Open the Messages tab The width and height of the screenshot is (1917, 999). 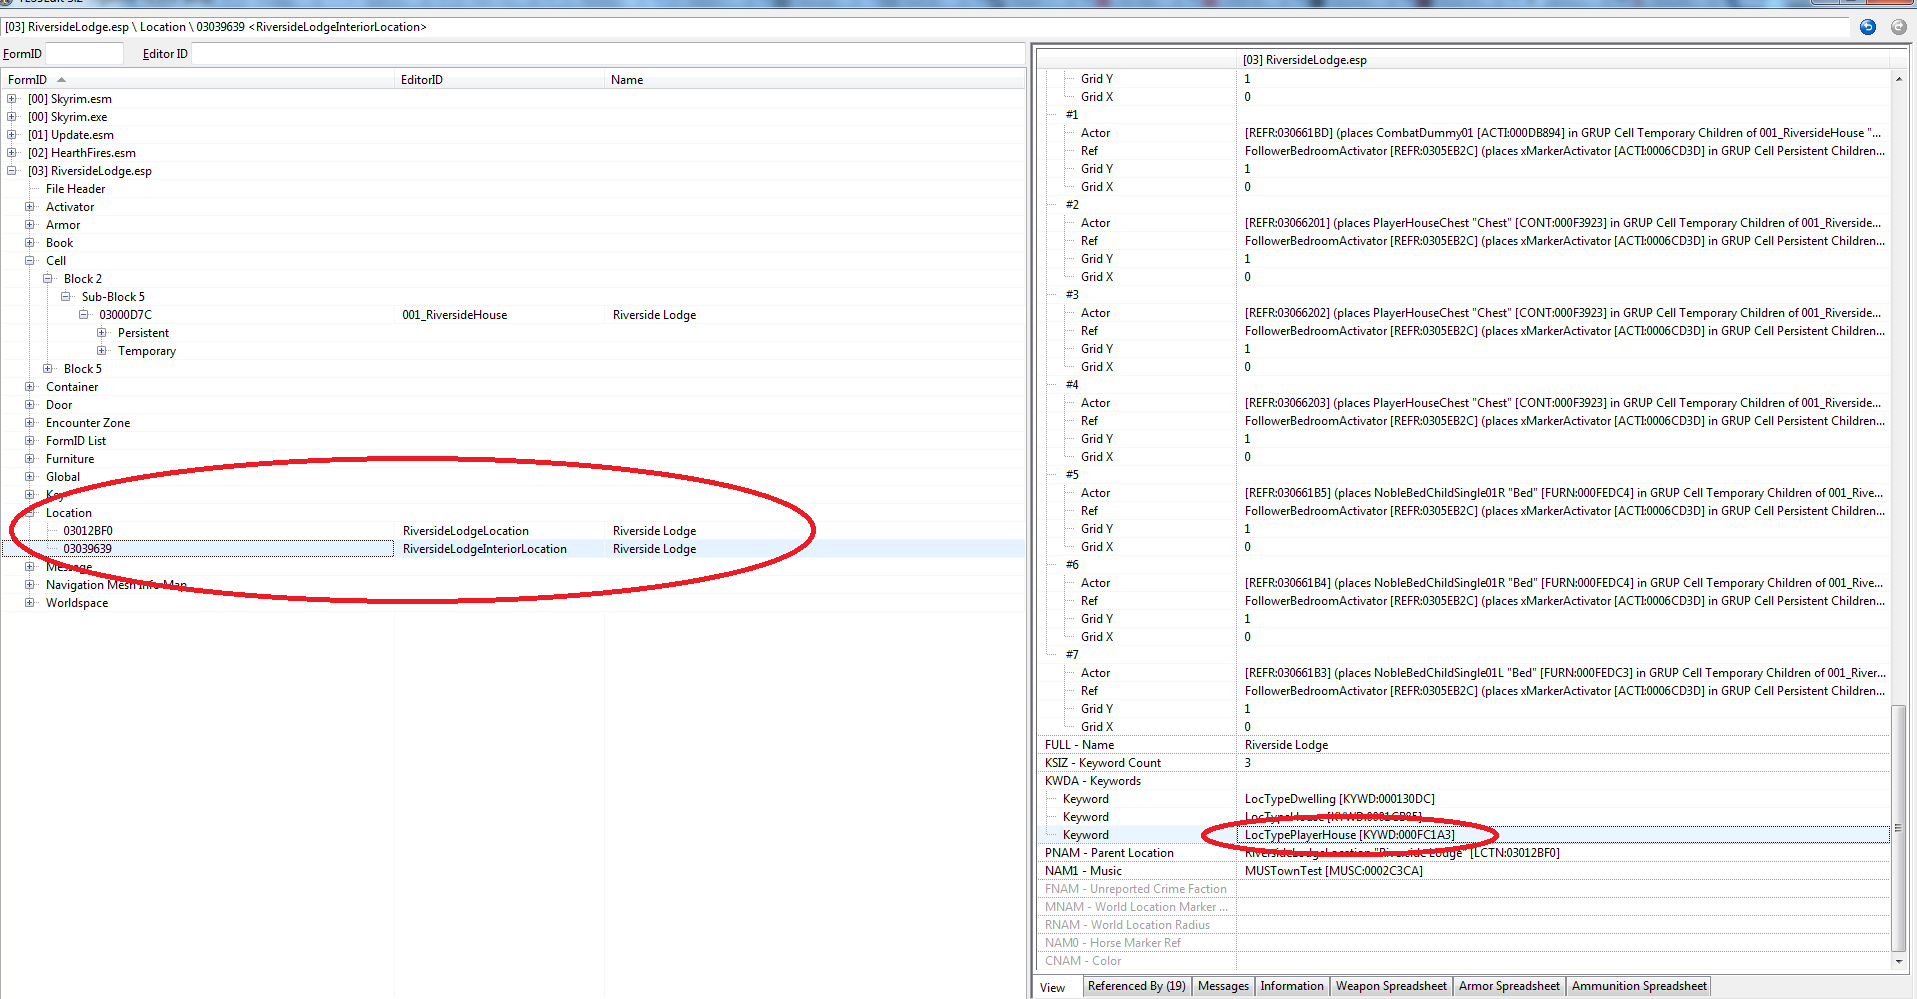pyautogui.click(x=1223, y=986)
